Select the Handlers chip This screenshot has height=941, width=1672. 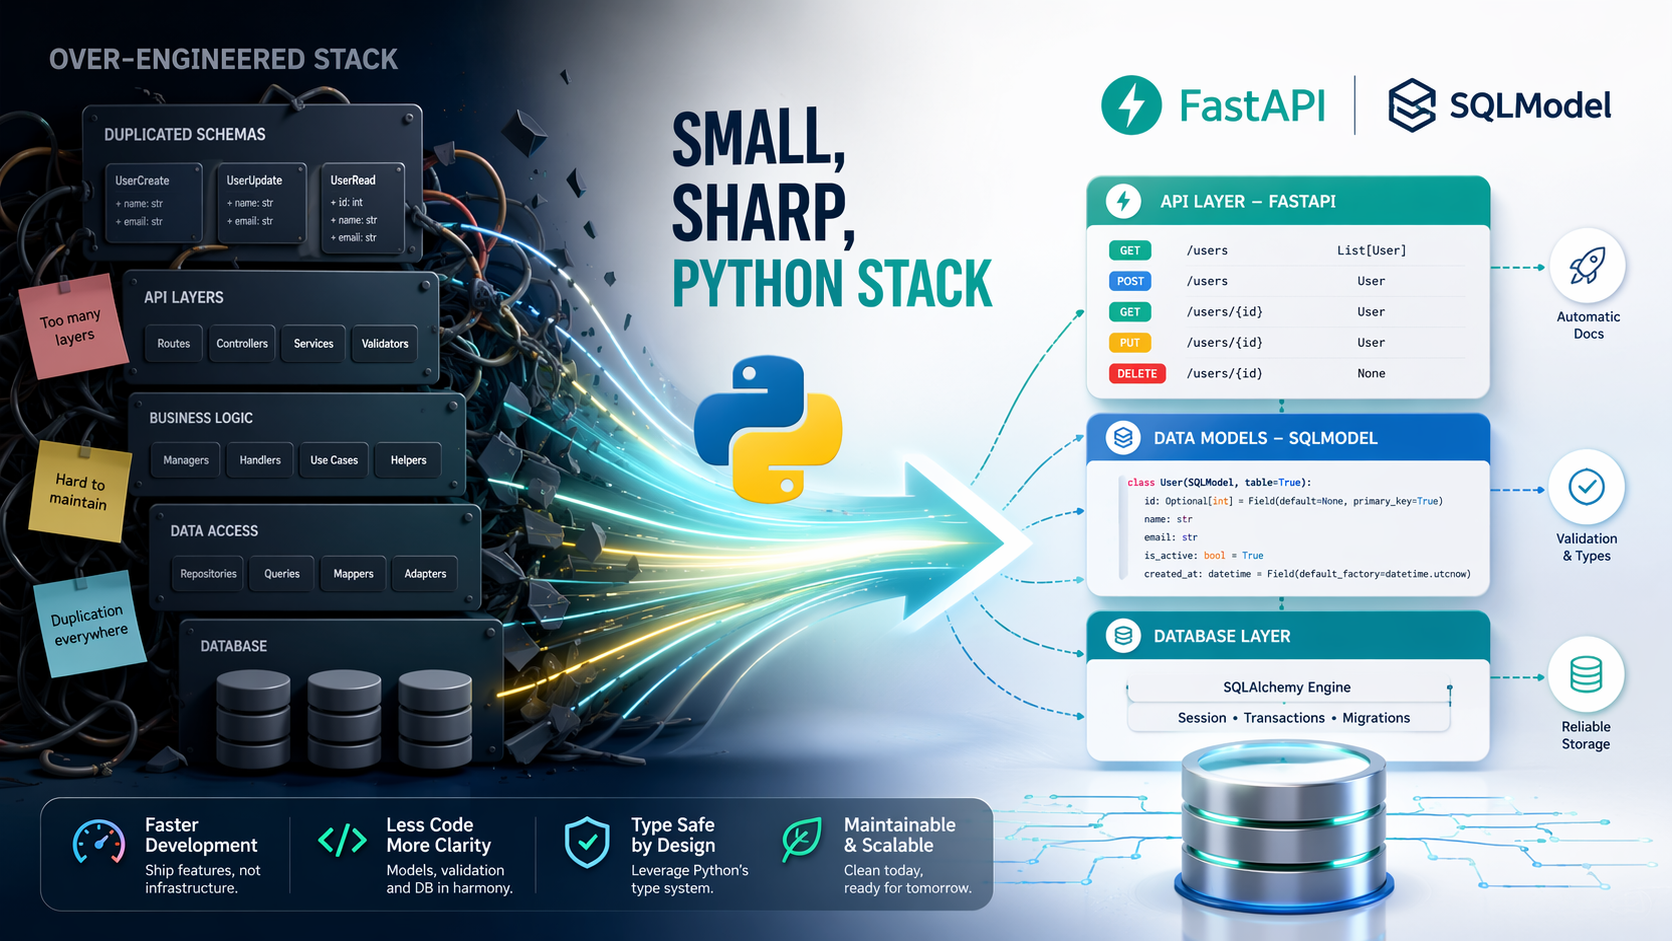[x=260, y=461]
